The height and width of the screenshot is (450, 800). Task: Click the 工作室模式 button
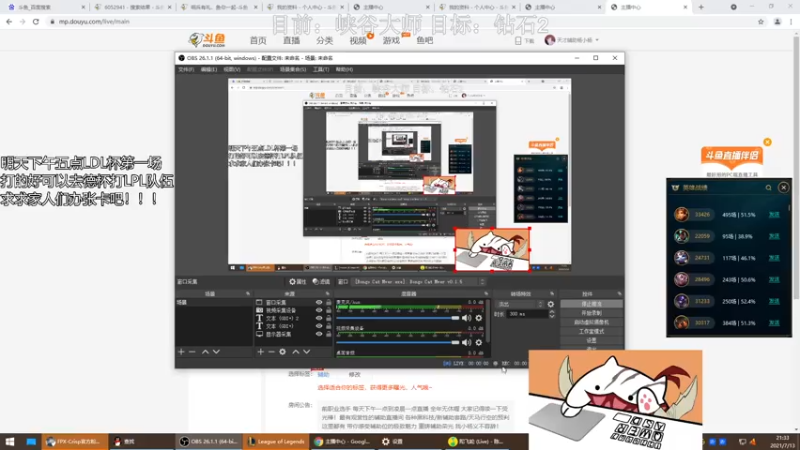click(x=591, y=332)
